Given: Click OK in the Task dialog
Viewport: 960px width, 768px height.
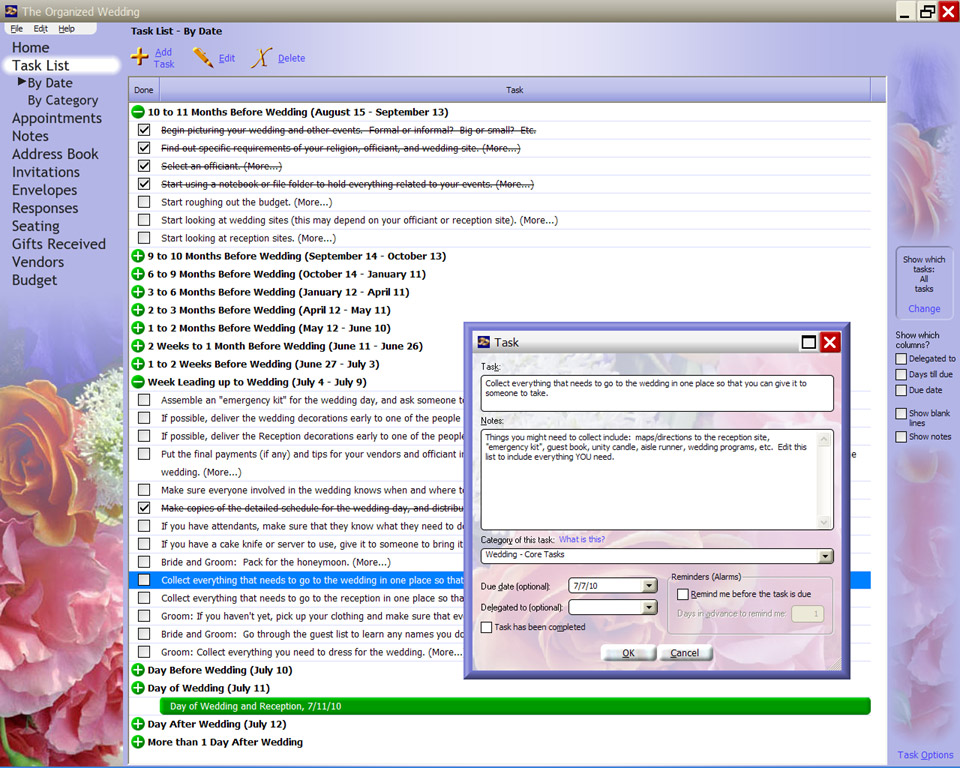Looking at the screenshot, I should (x=629, y=653).
